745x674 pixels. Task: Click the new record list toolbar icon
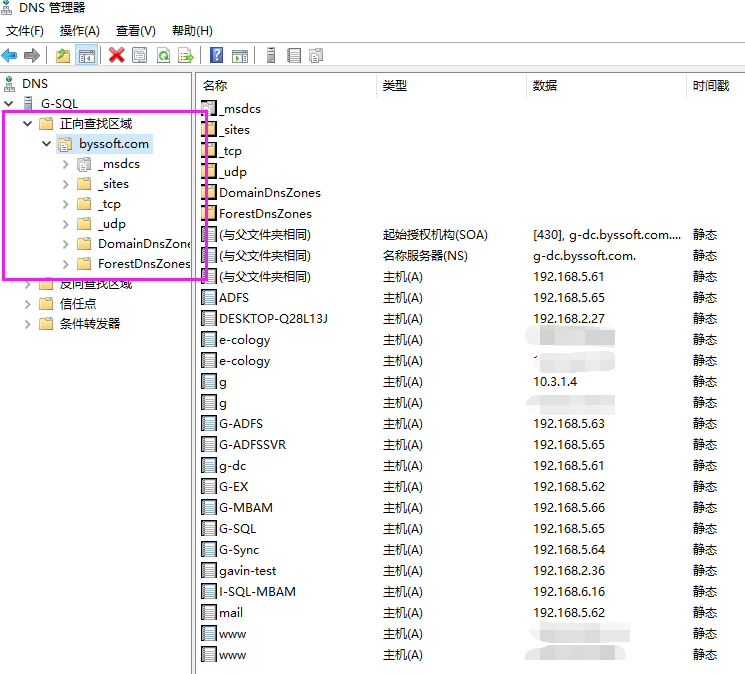pyautogui.click(x=294, y=56)
